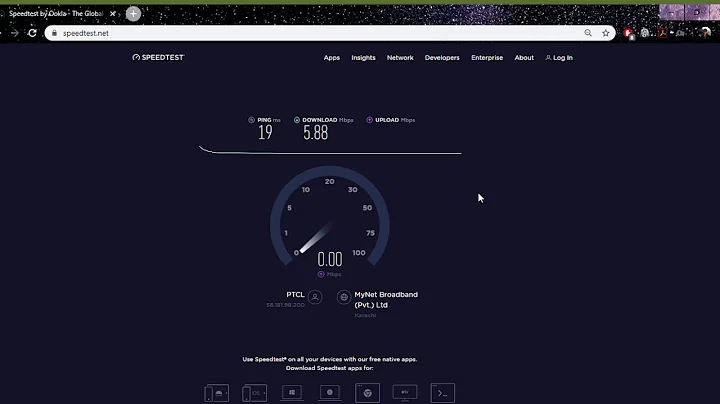View site info via padlock icon
The height and width of the screenshot is (404, 720).
54,33
